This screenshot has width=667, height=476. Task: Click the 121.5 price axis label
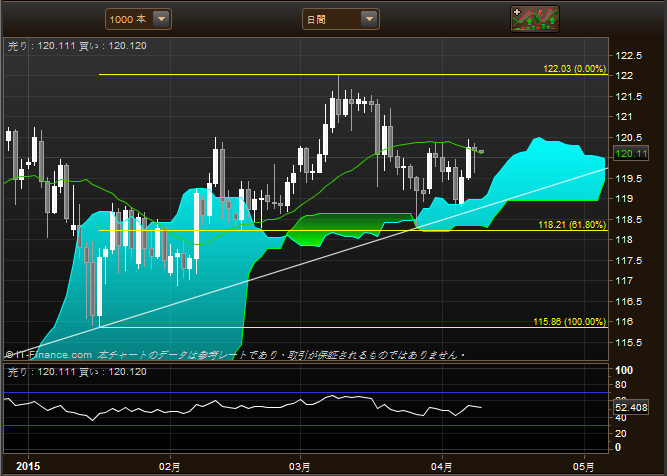(629, 97)
